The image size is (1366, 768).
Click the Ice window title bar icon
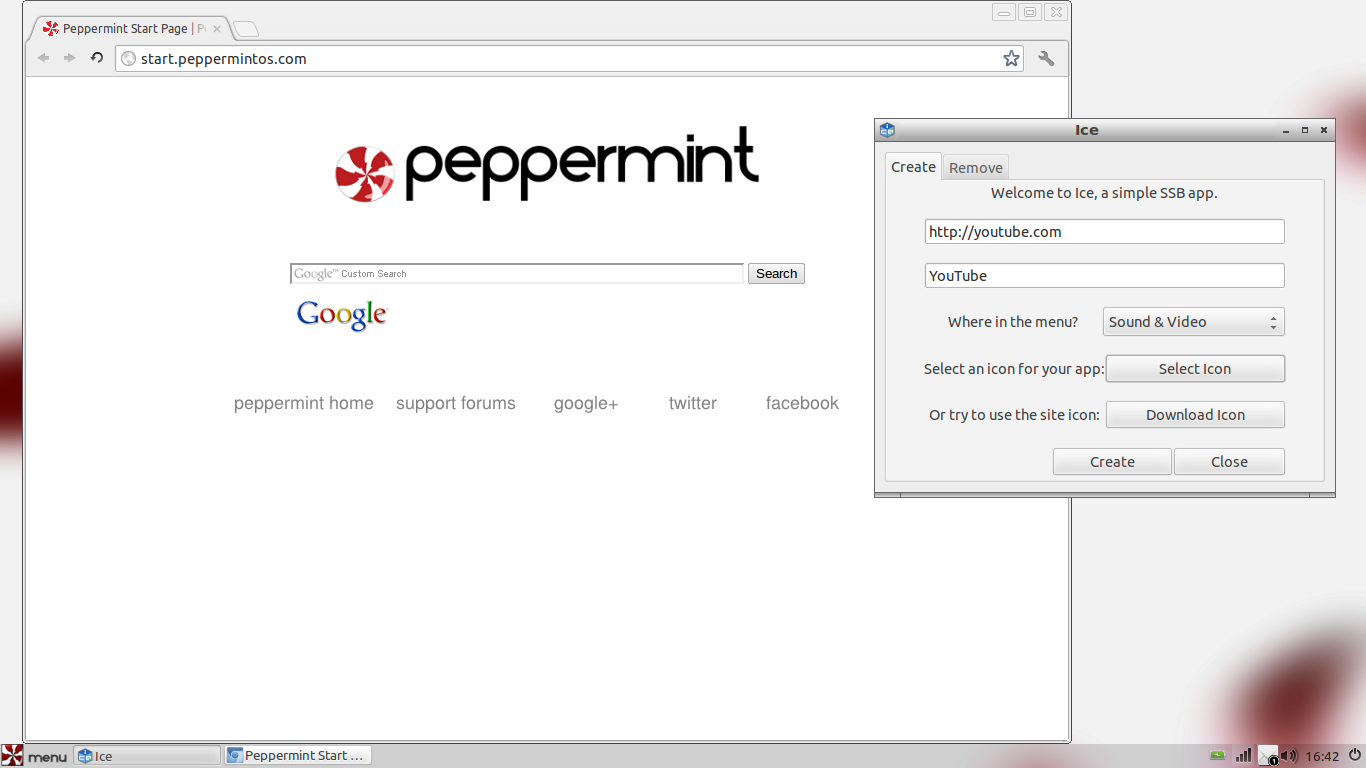point(887,130)
